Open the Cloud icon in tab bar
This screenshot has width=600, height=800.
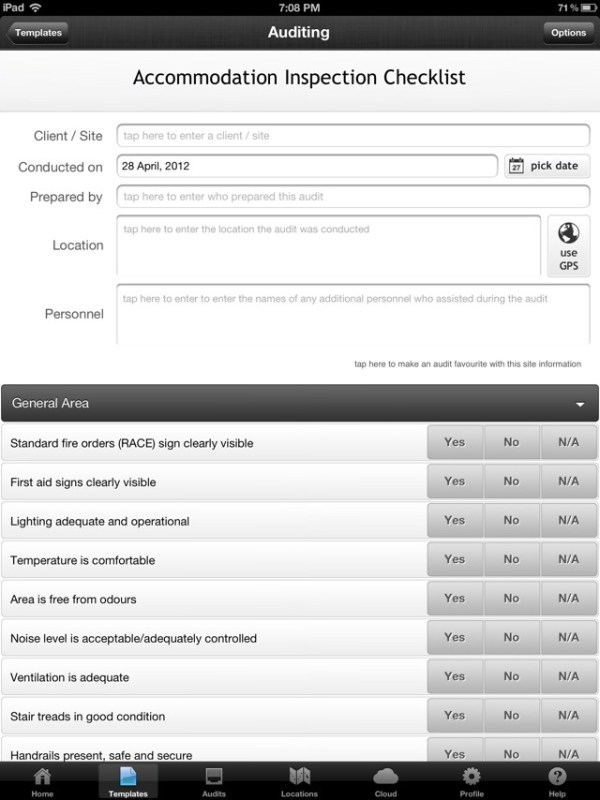(x=385, y=777)
